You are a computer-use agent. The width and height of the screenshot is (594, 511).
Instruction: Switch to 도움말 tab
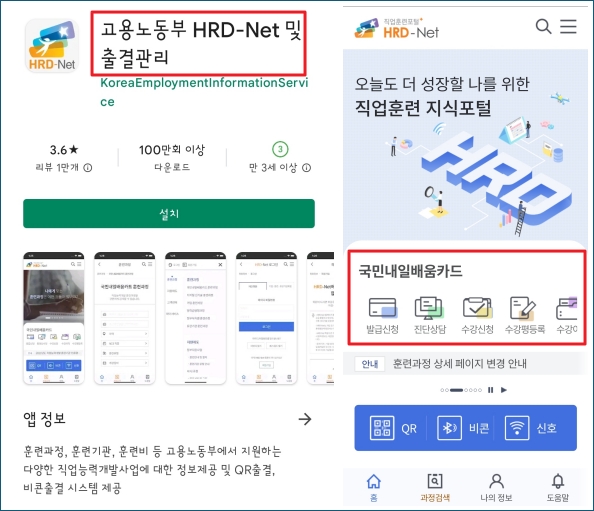point(558,487)
